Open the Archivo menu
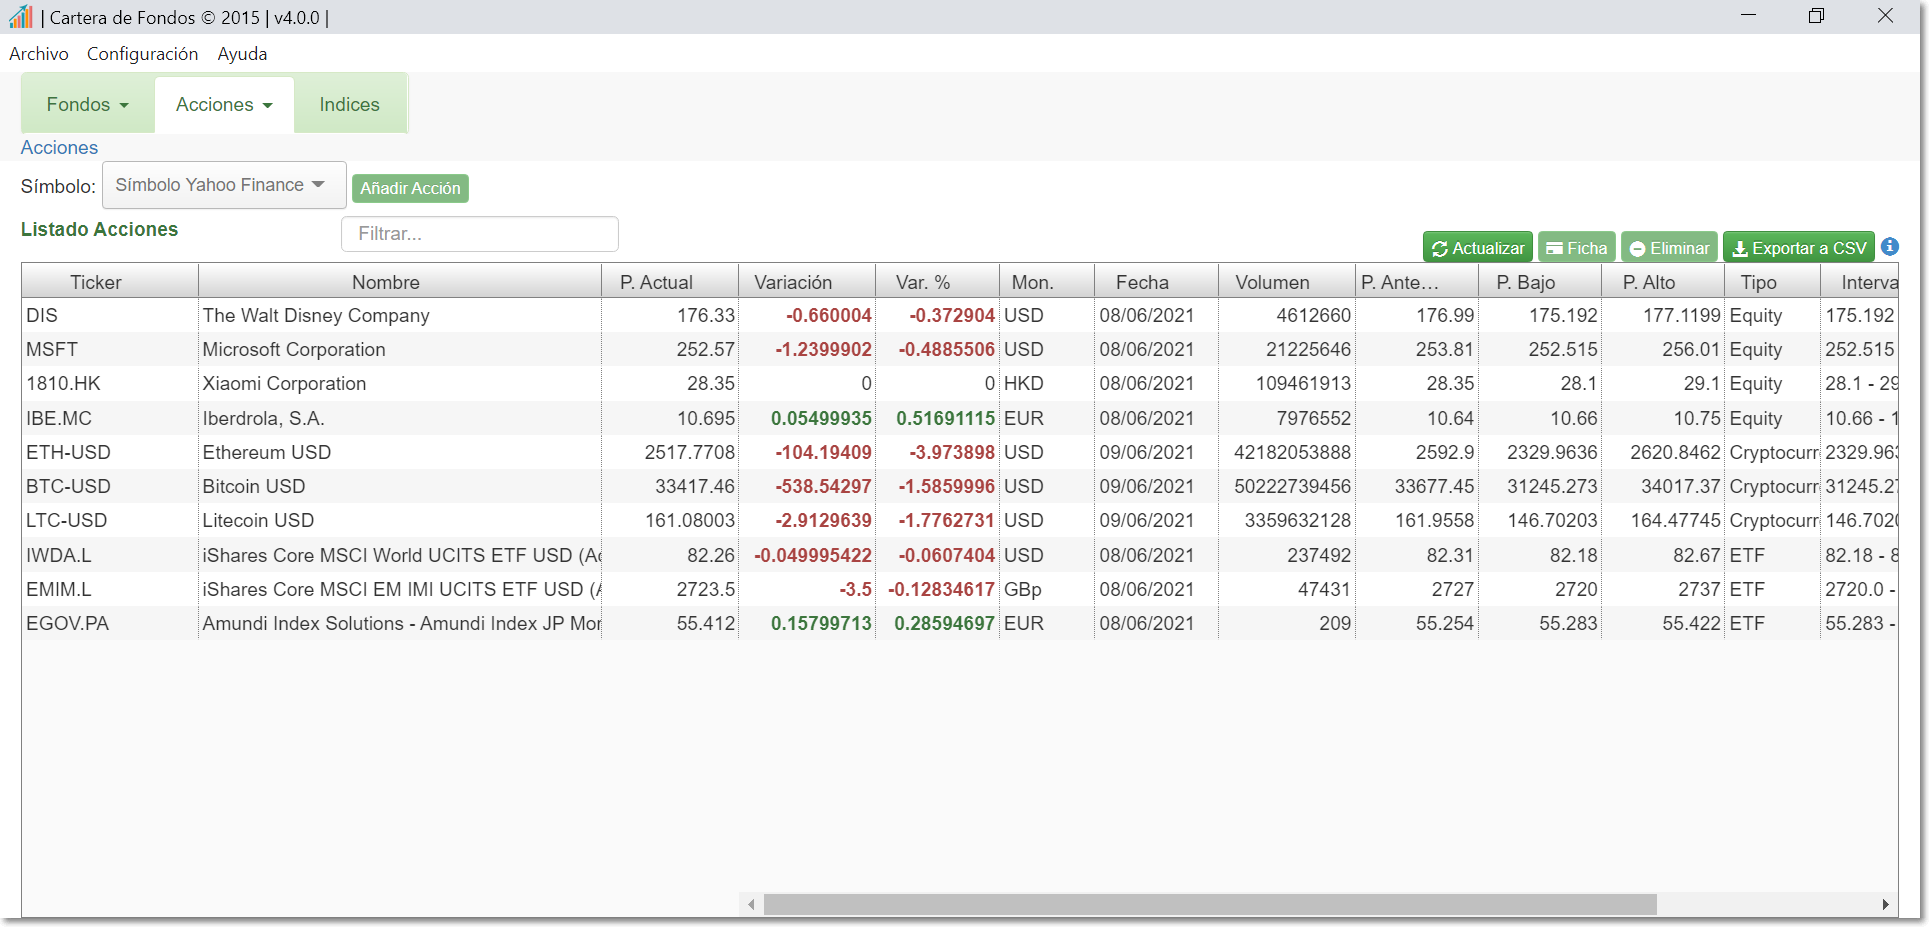 click(x=39, y=54)
